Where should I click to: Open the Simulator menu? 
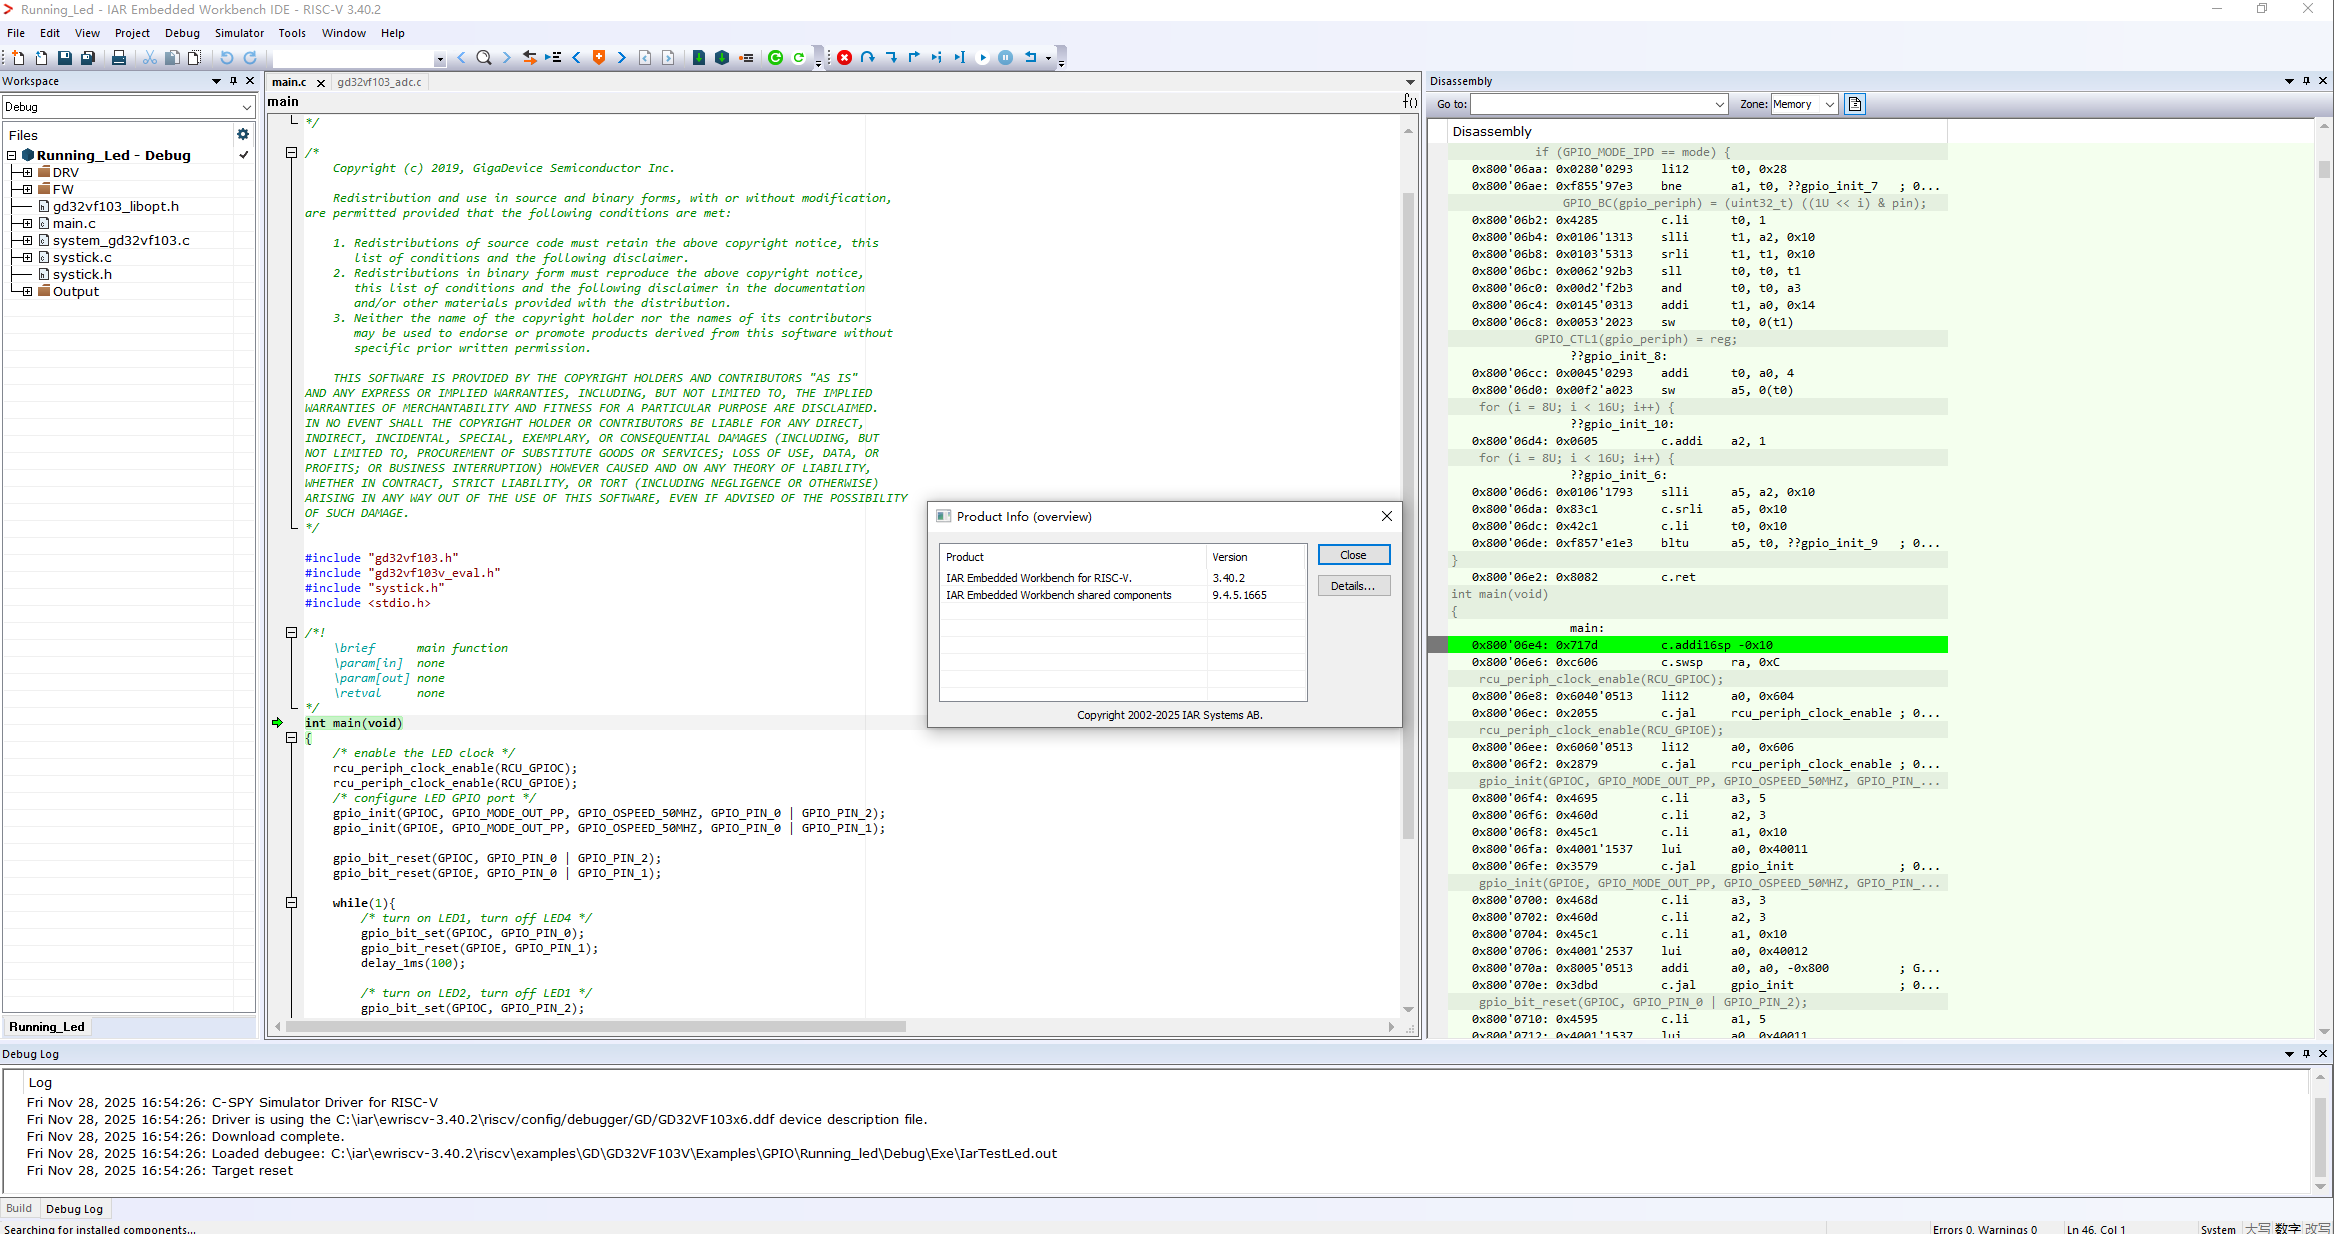point(239,33)
